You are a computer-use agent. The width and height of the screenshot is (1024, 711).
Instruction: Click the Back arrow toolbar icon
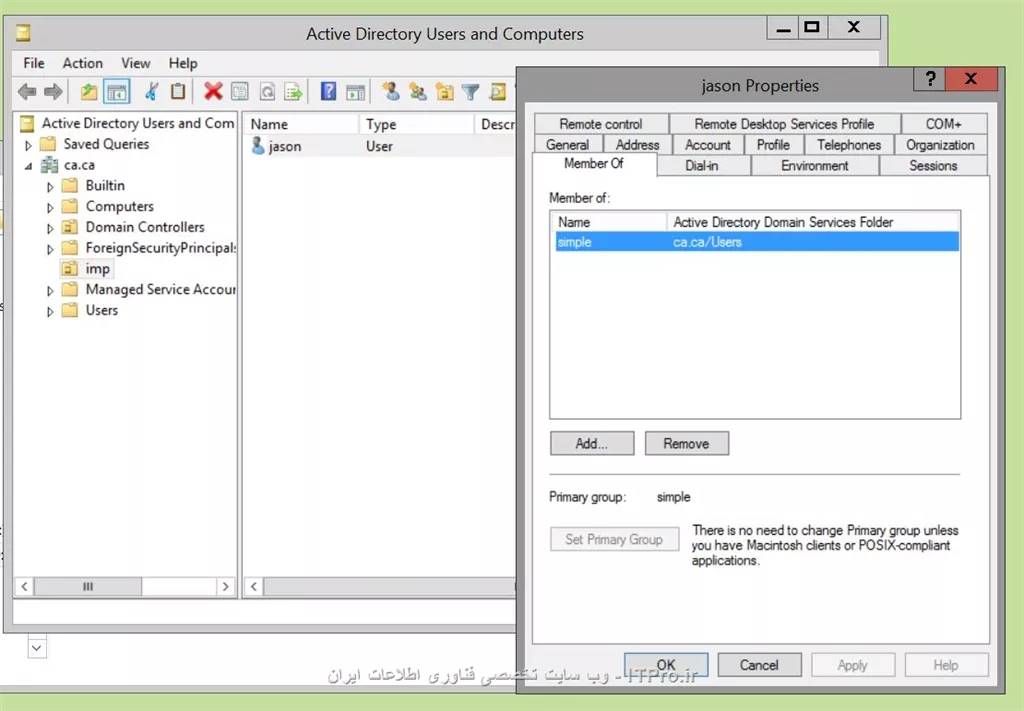[x=27, y=91]
